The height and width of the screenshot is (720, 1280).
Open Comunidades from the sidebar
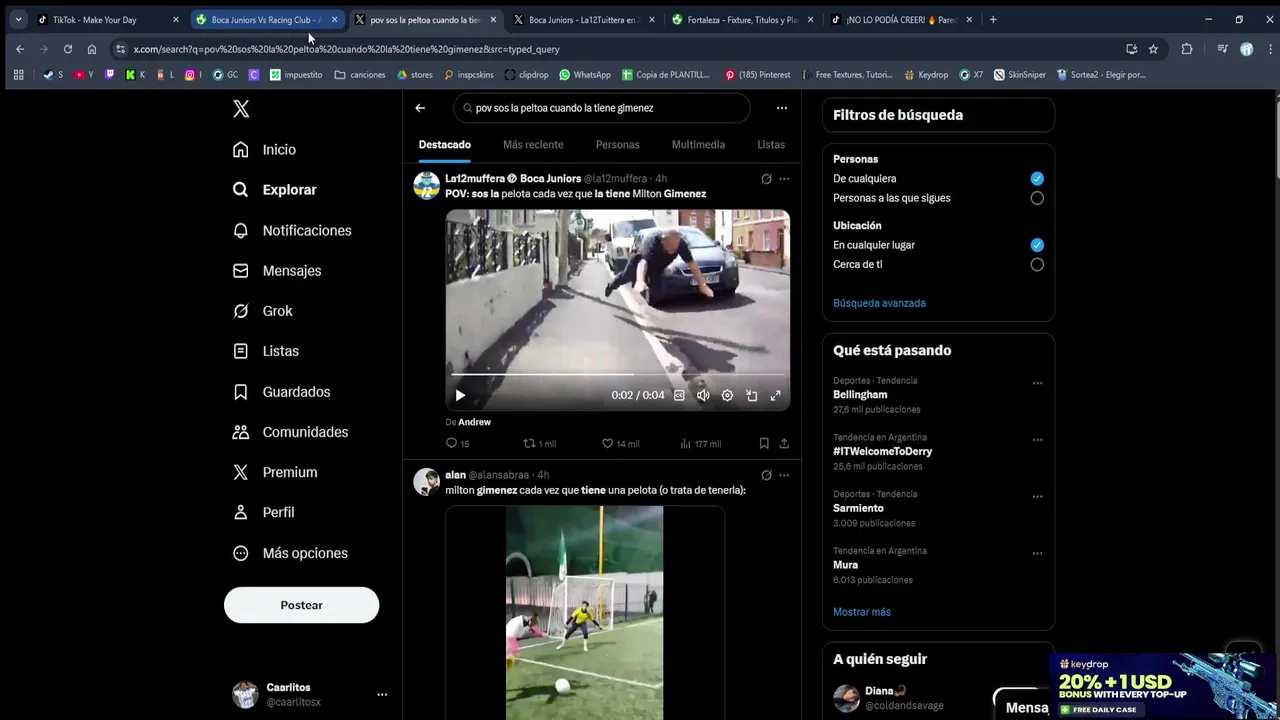pos(290,432)
